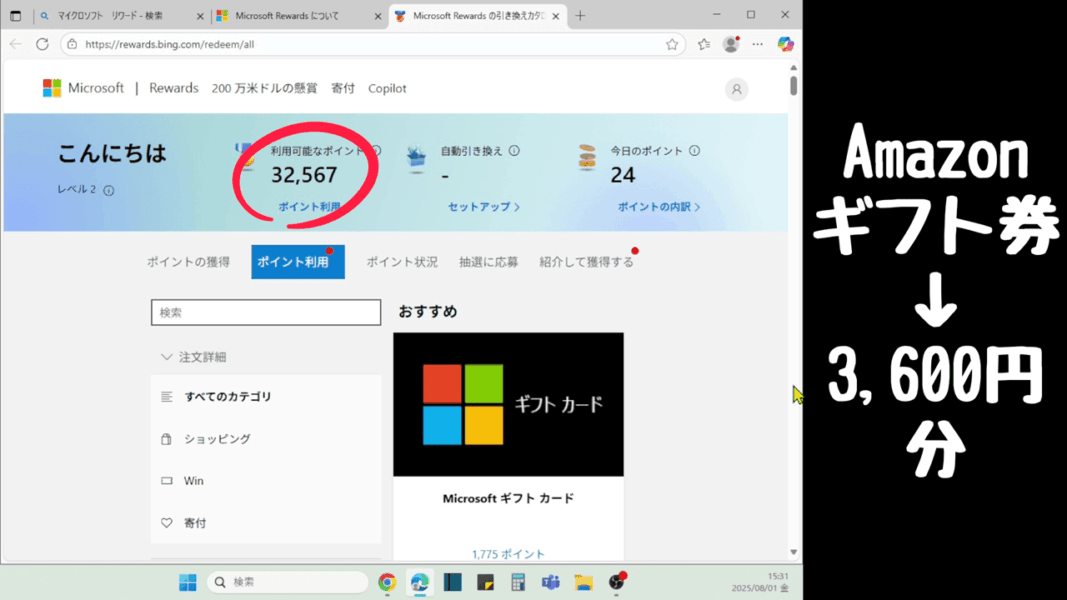The image size is (1067, 600).
Task: Open OBS Studio from the taskbar
Action: point(618,582)
